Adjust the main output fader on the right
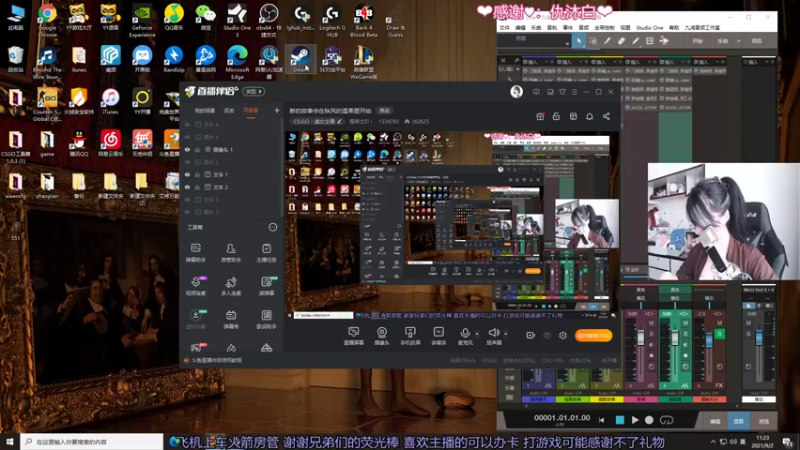This screenshot has width=800, height=450. point(759,337)
